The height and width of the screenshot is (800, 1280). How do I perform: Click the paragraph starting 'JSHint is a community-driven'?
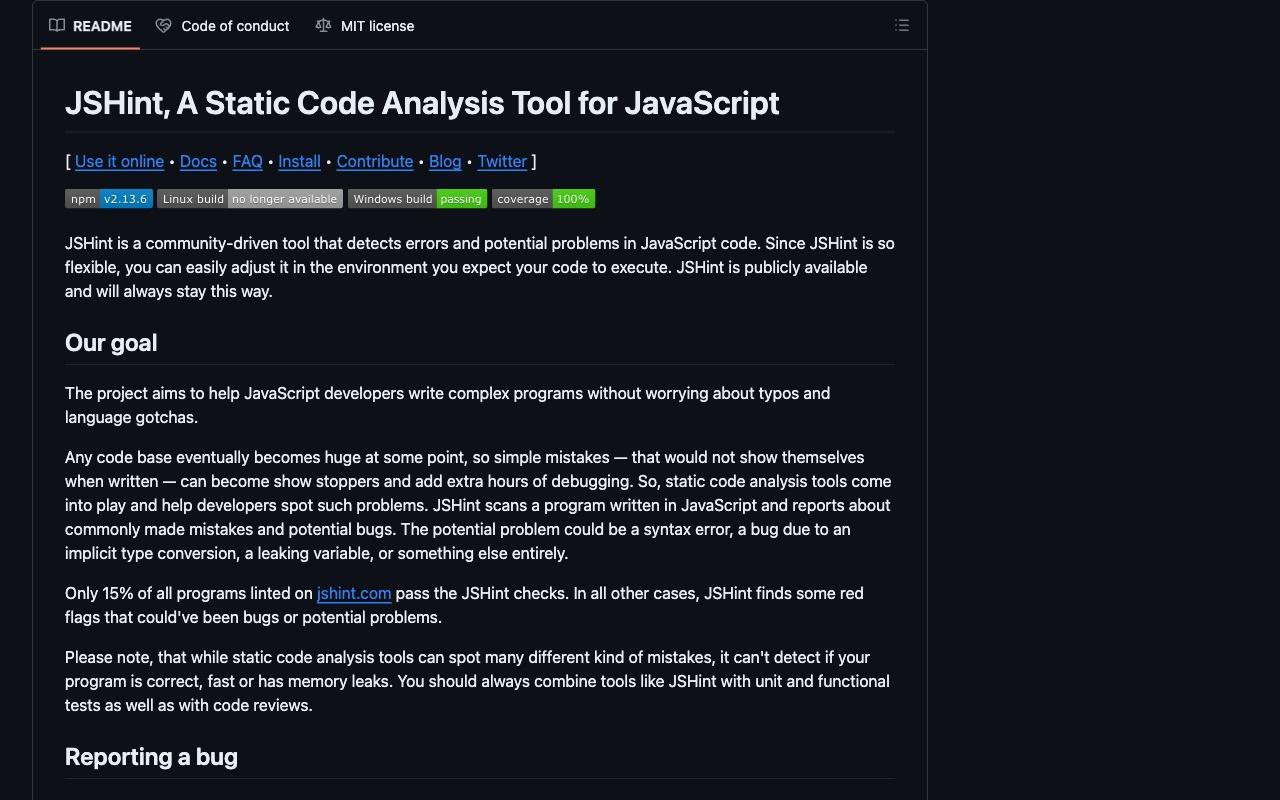pyautogui.click(x=480, y=267)
